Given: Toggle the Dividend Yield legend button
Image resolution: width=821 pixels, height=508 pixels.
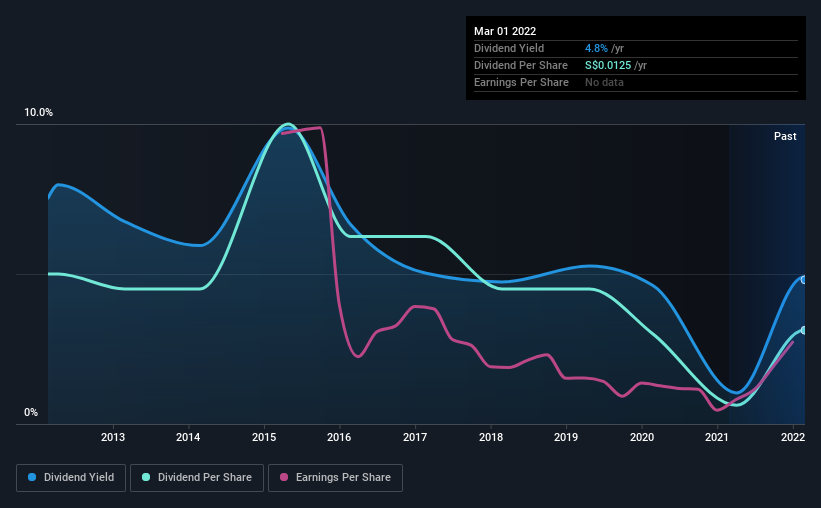Looking at the screenshot, I should (x=71, y=478).
